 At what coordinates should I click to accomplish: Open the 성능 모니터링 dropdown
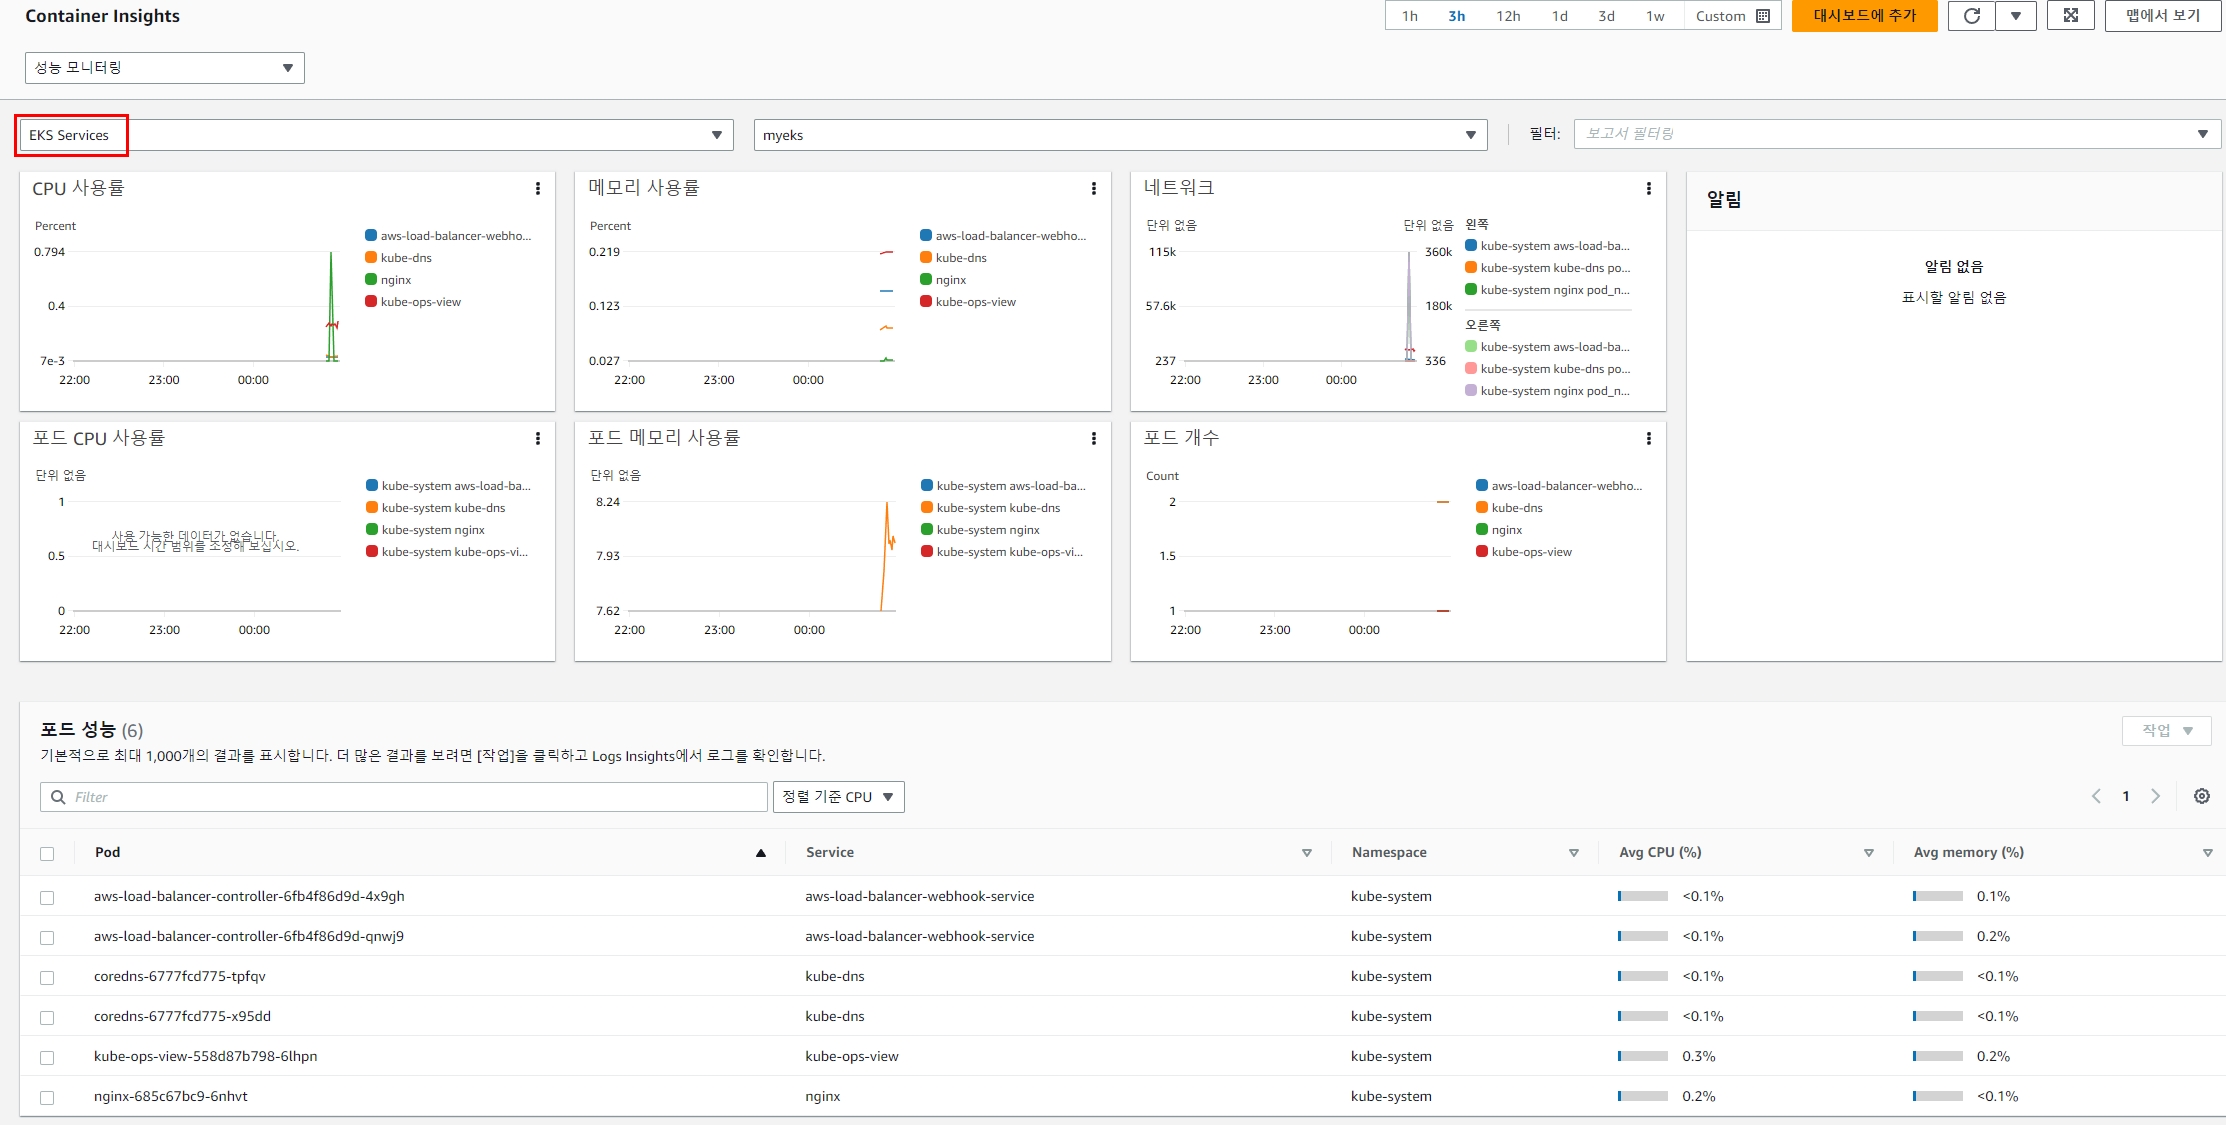(x=164, y=68)
